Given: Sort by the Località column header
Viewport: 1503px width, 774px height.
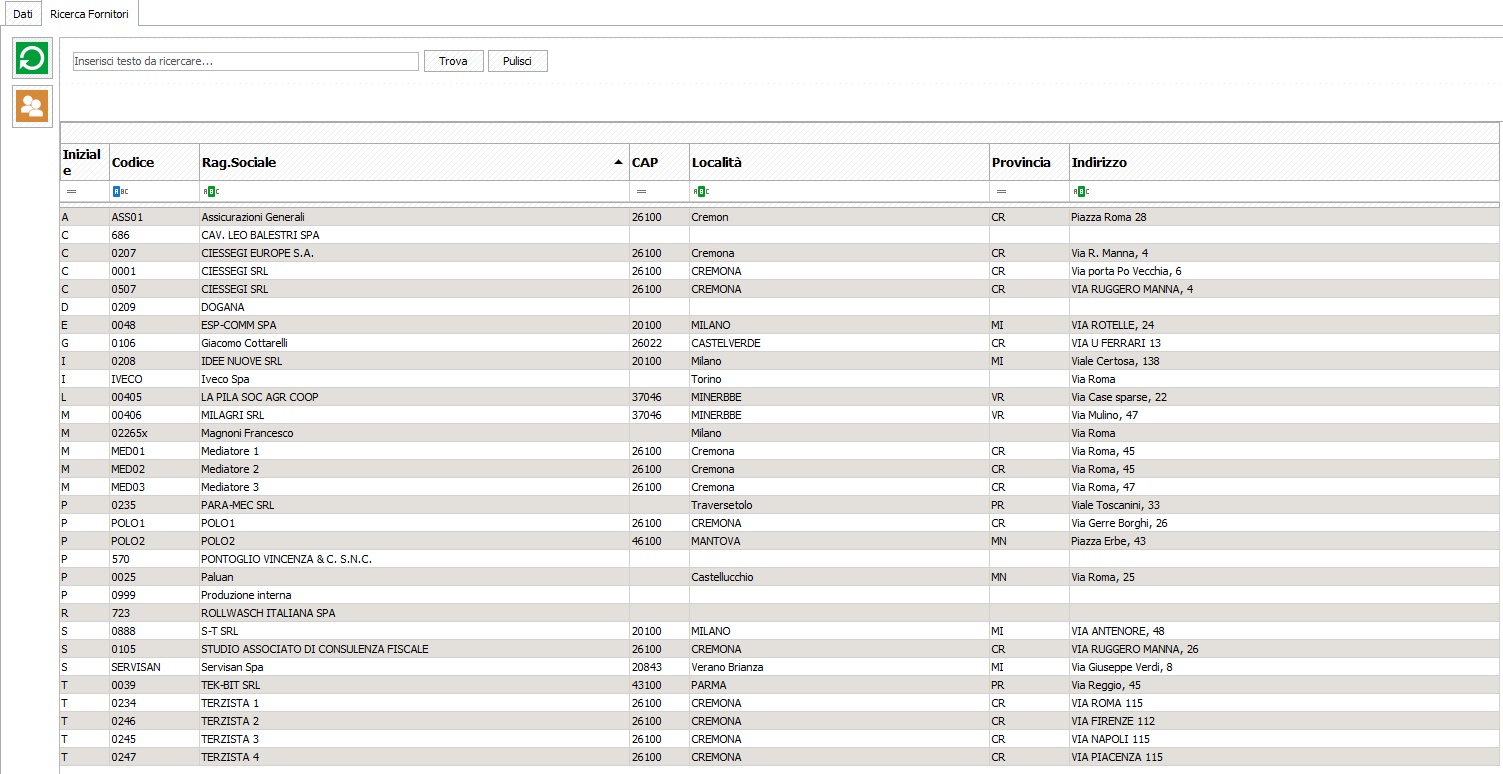Looking at the screenshot, I should [x=839, y=162].
